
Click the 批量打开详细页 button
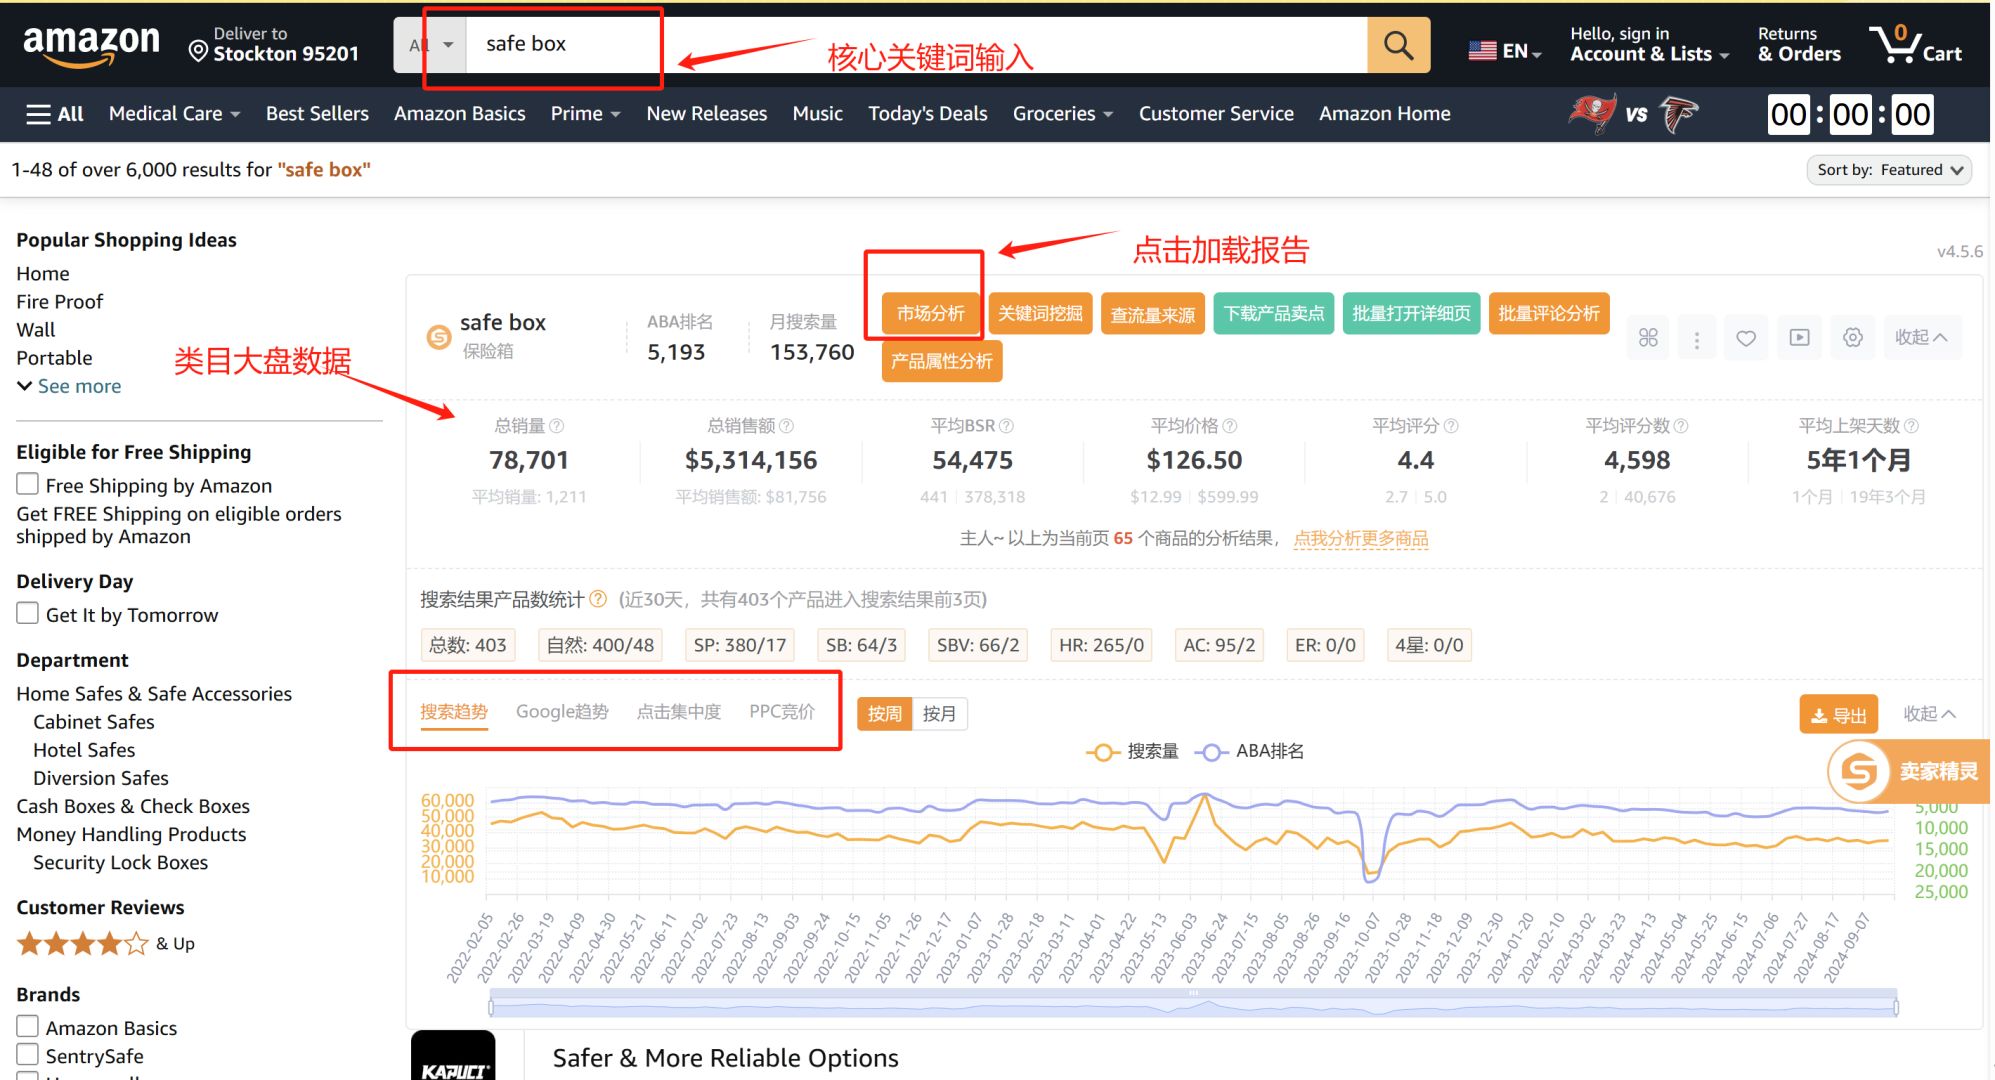coord(1411,314)
